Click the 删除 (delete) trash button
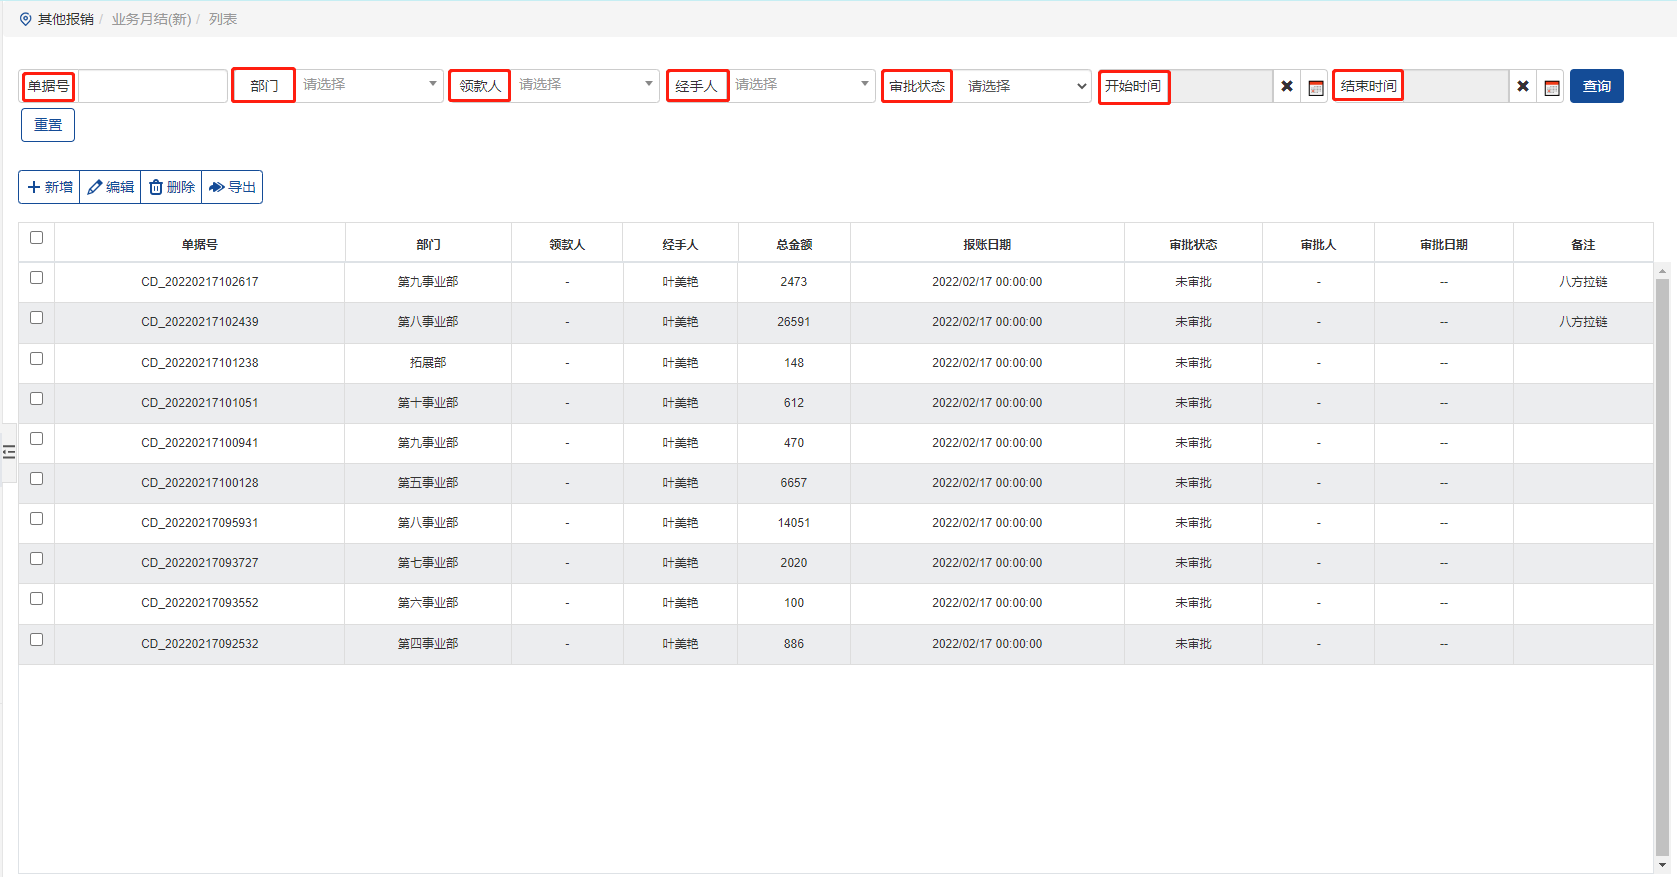1677x877 pixels. [171, 187]
